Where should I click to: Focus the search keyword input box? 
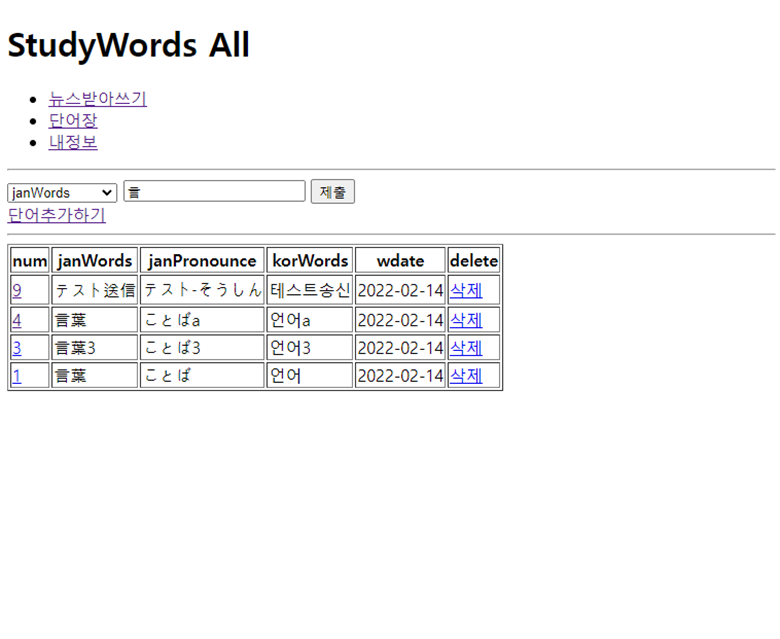pyautogui.click(x=214, y=191)
